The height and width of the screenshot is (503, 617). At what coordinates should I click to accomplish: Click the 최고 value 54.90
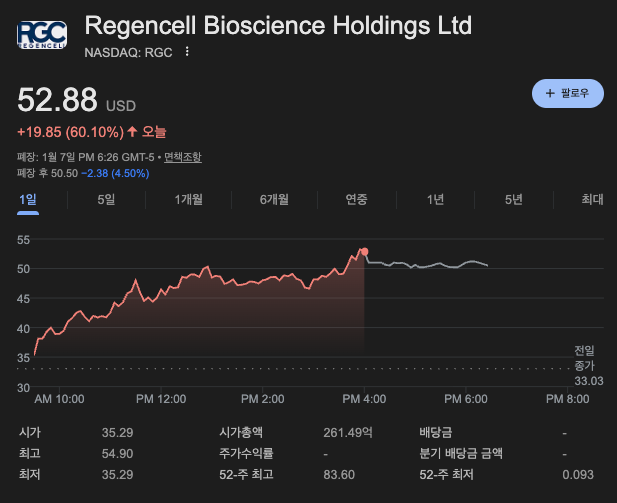click(117, 453)
